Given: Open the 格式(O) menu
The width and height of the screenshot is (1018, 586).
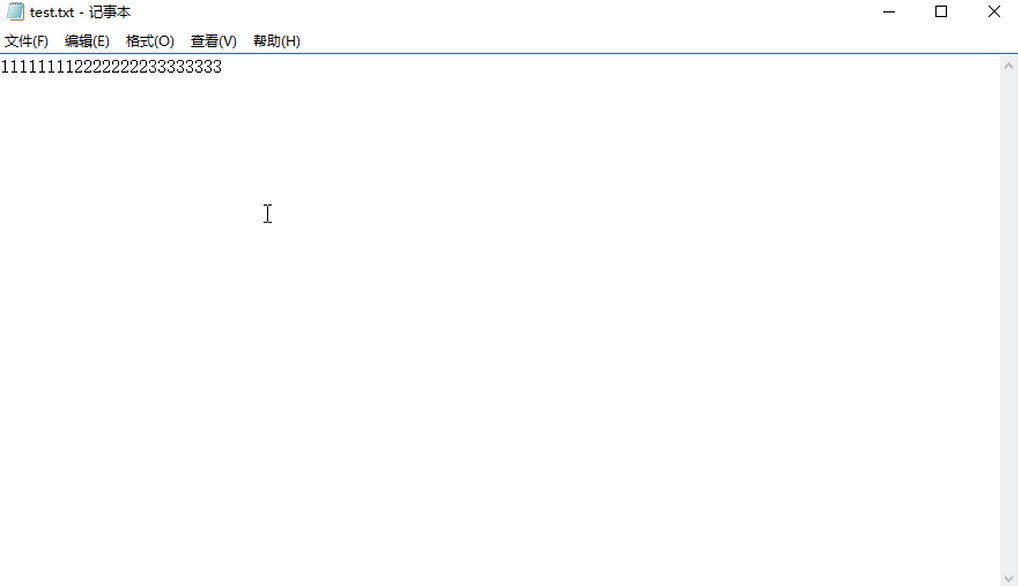Looking at the screenshot, I should 150,41.
